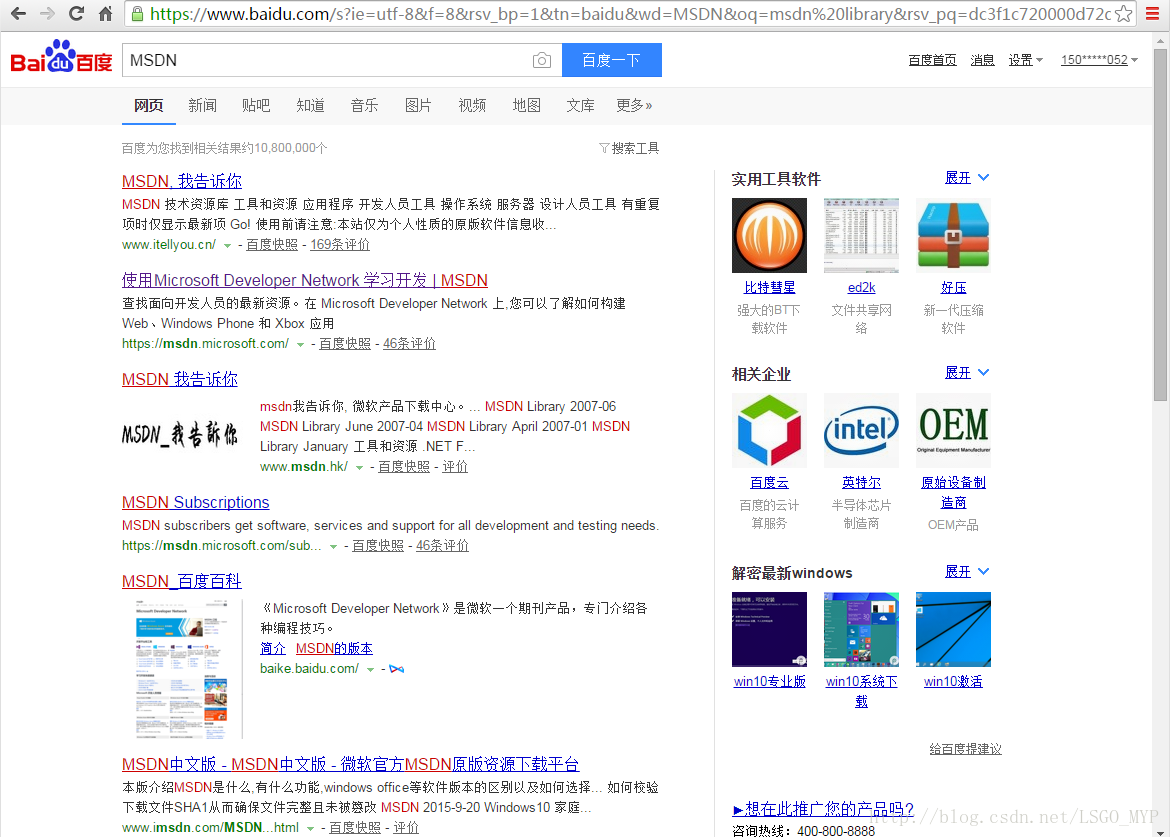This screenshot has width=1170, height=837.
Task: Click the 简介 sublink
Action: (x=272, y=649)
